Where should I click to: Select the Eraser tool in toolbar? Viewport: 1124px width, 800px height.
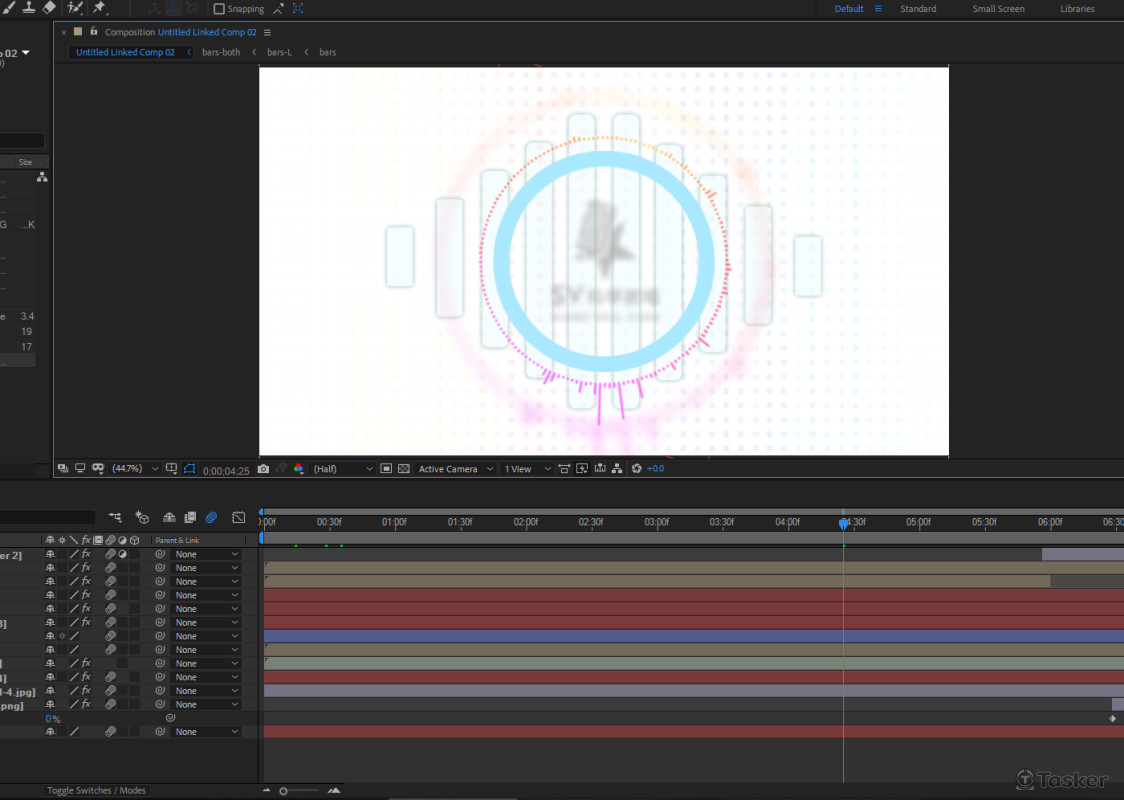49,8
